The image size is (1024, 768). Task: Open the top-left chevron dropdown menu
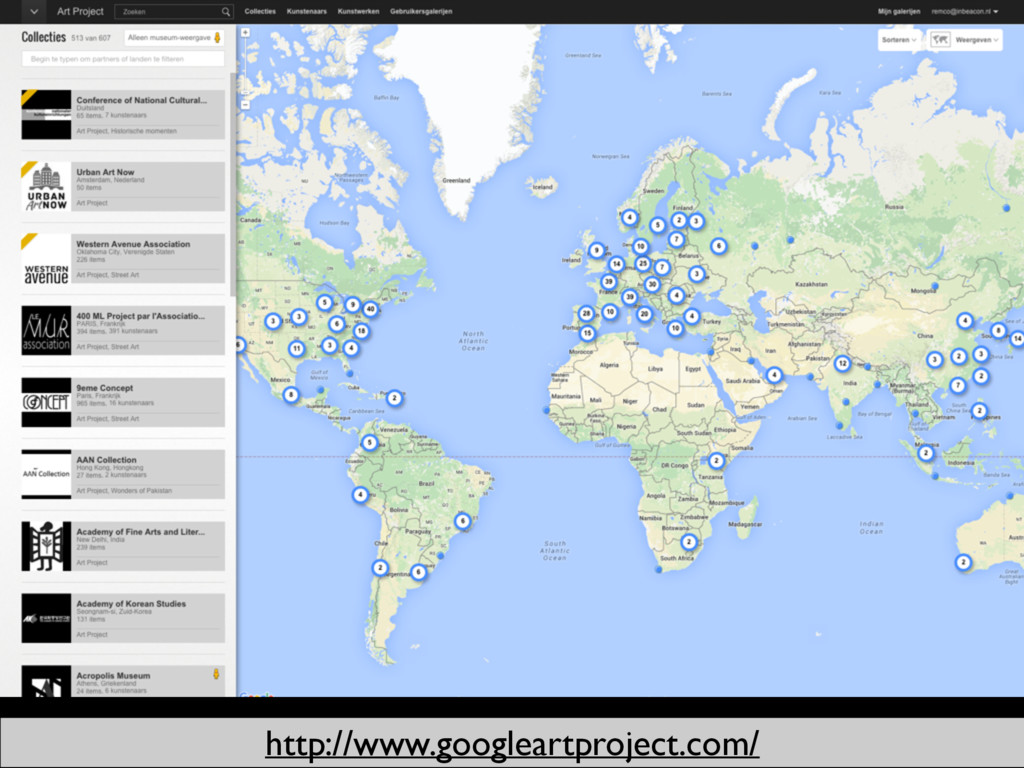coord(34,12)
